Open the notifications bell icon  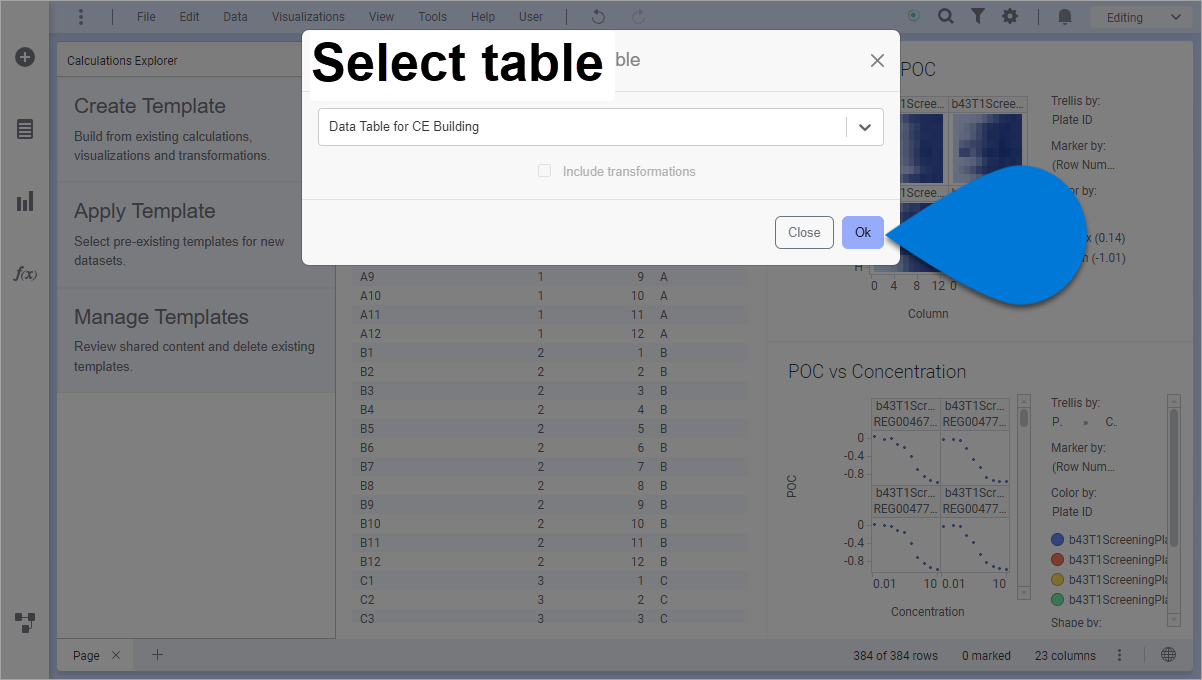coord(1065,17)
